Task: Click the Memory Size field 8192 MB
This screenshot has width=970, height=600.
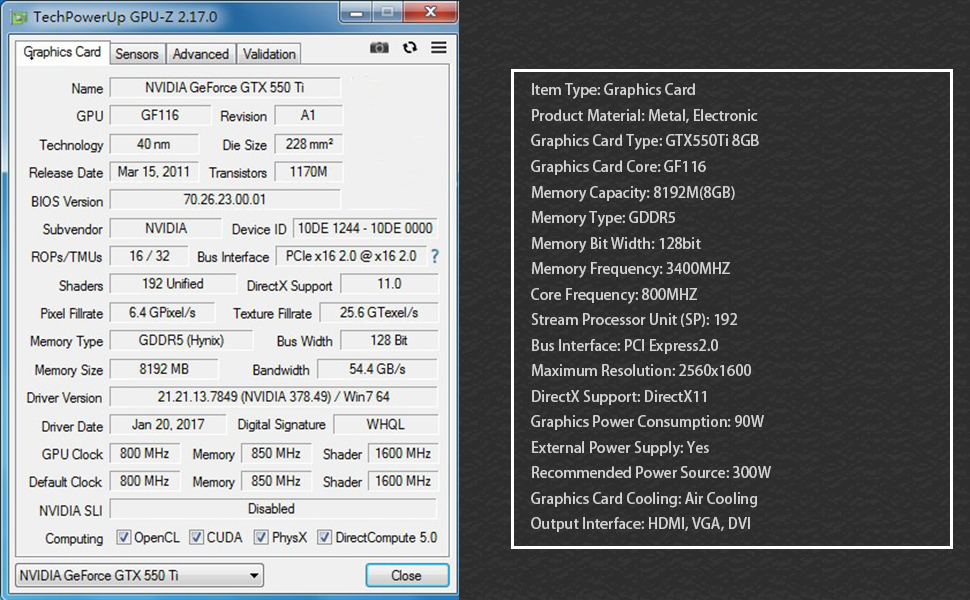Action: (x=164, y=369)
